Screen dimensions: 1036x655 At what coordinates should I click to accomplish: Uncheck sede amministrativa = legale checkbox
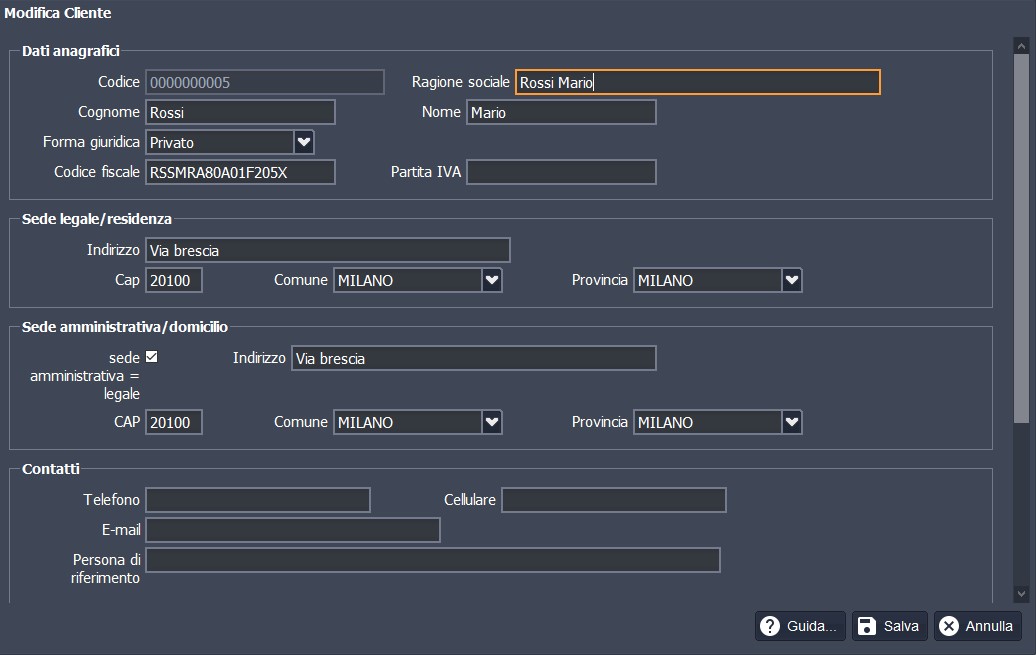coord(152,357)
